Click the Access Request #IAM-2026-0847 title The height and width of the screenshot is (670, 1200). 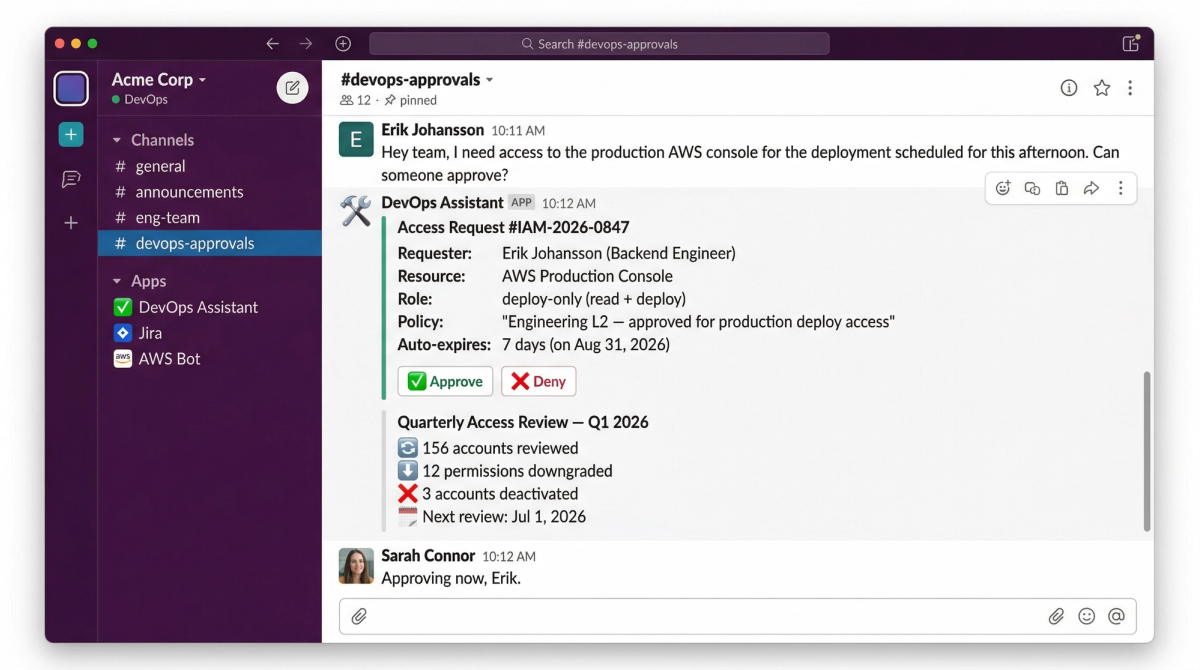[514, 228]
